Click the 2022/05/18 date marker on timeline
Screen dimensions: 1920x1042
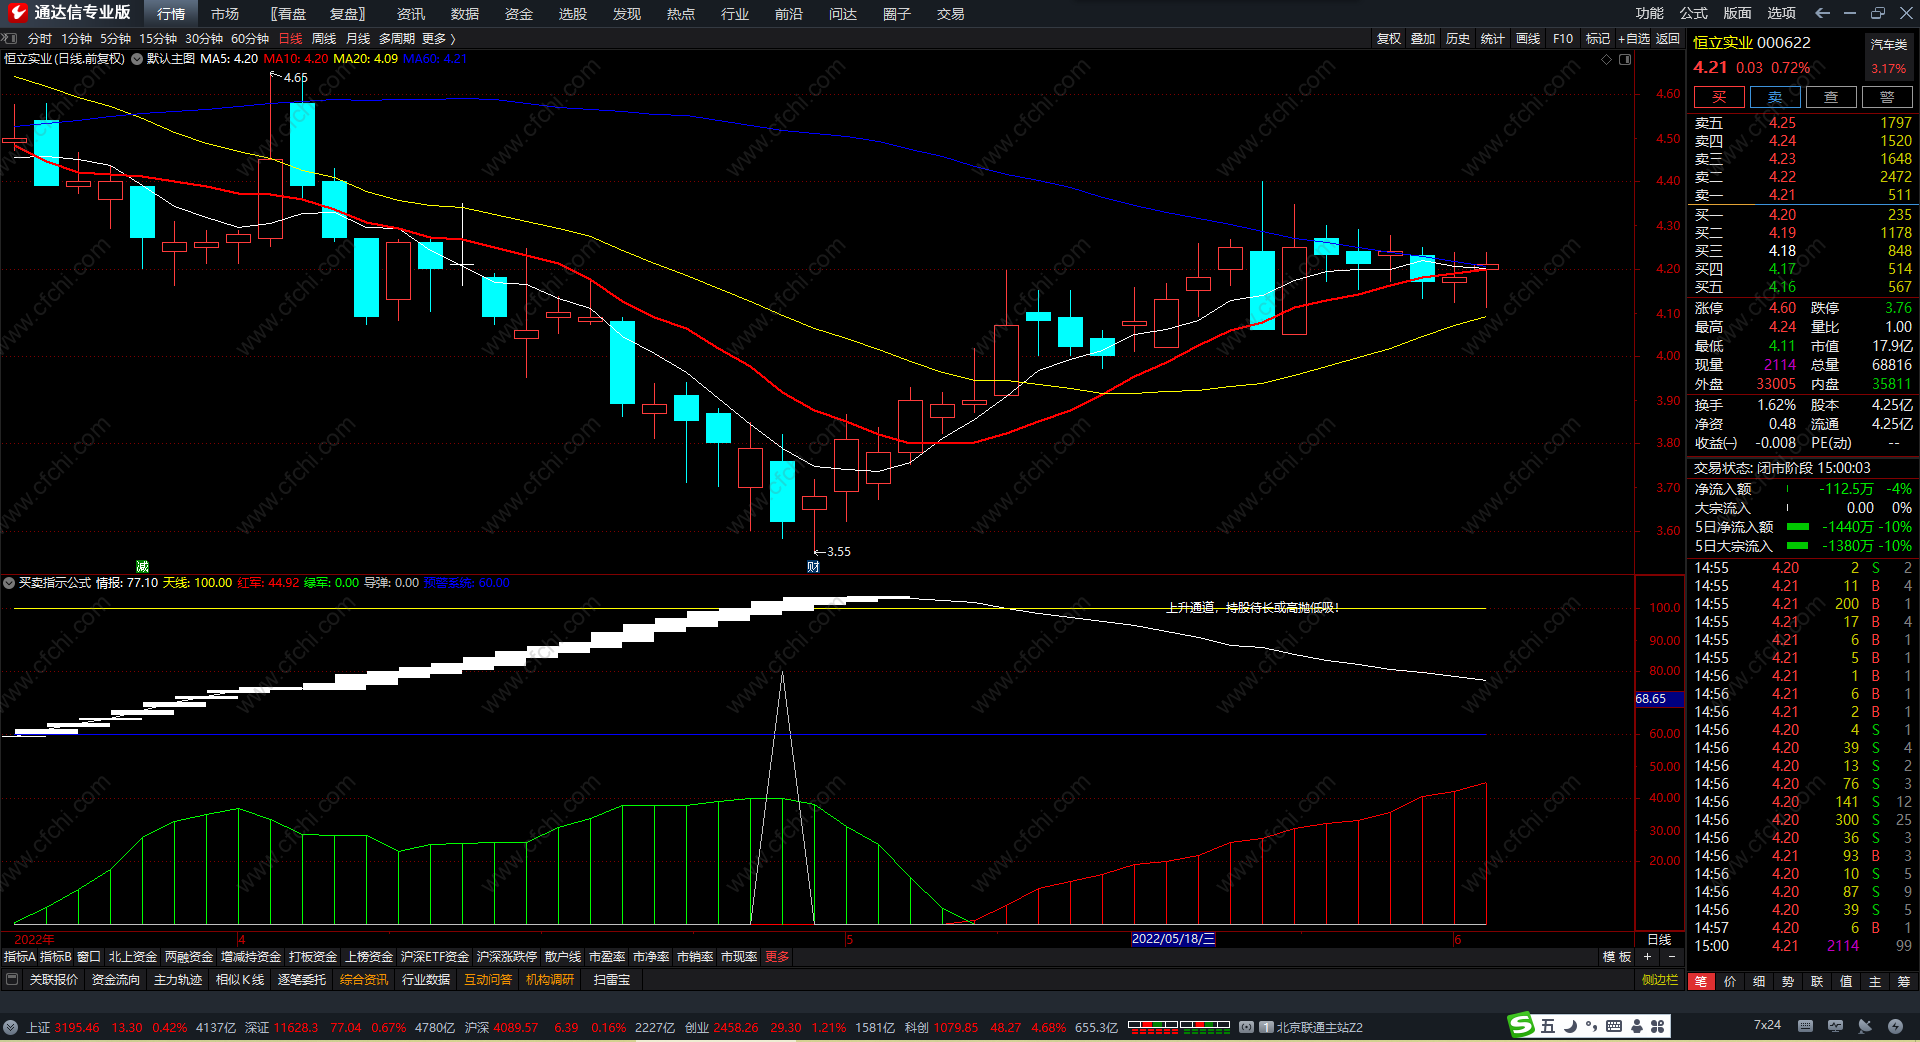(1173, 939)
